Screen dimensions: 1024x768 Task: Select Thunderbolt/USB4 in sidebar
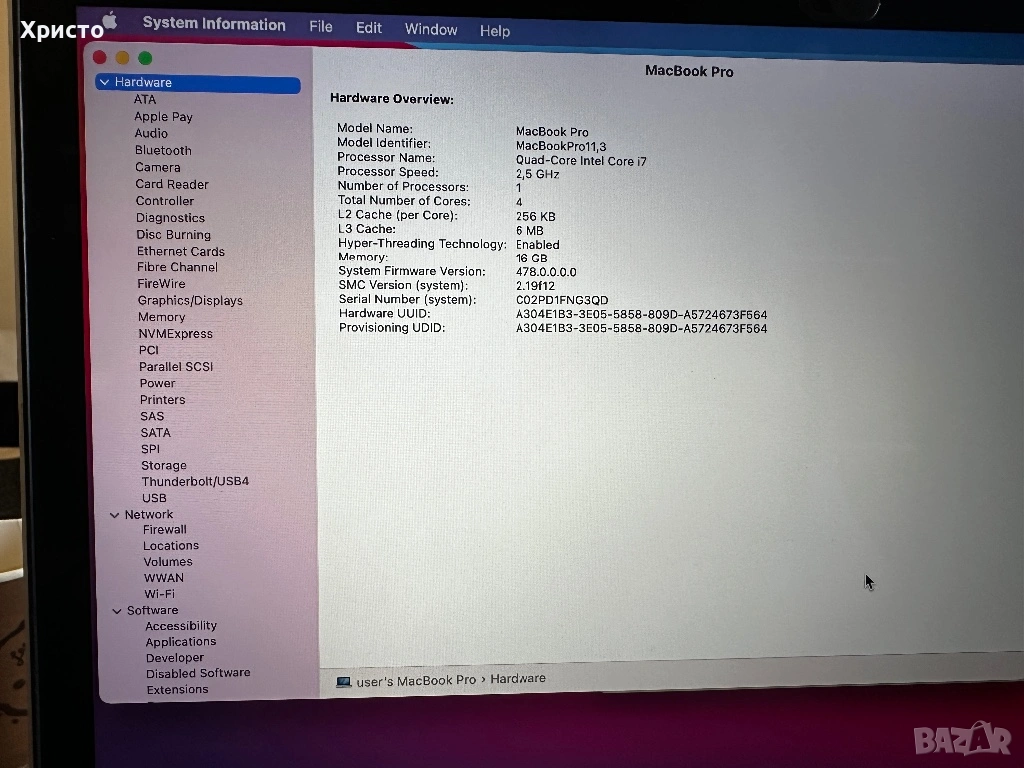click(195, 481)
